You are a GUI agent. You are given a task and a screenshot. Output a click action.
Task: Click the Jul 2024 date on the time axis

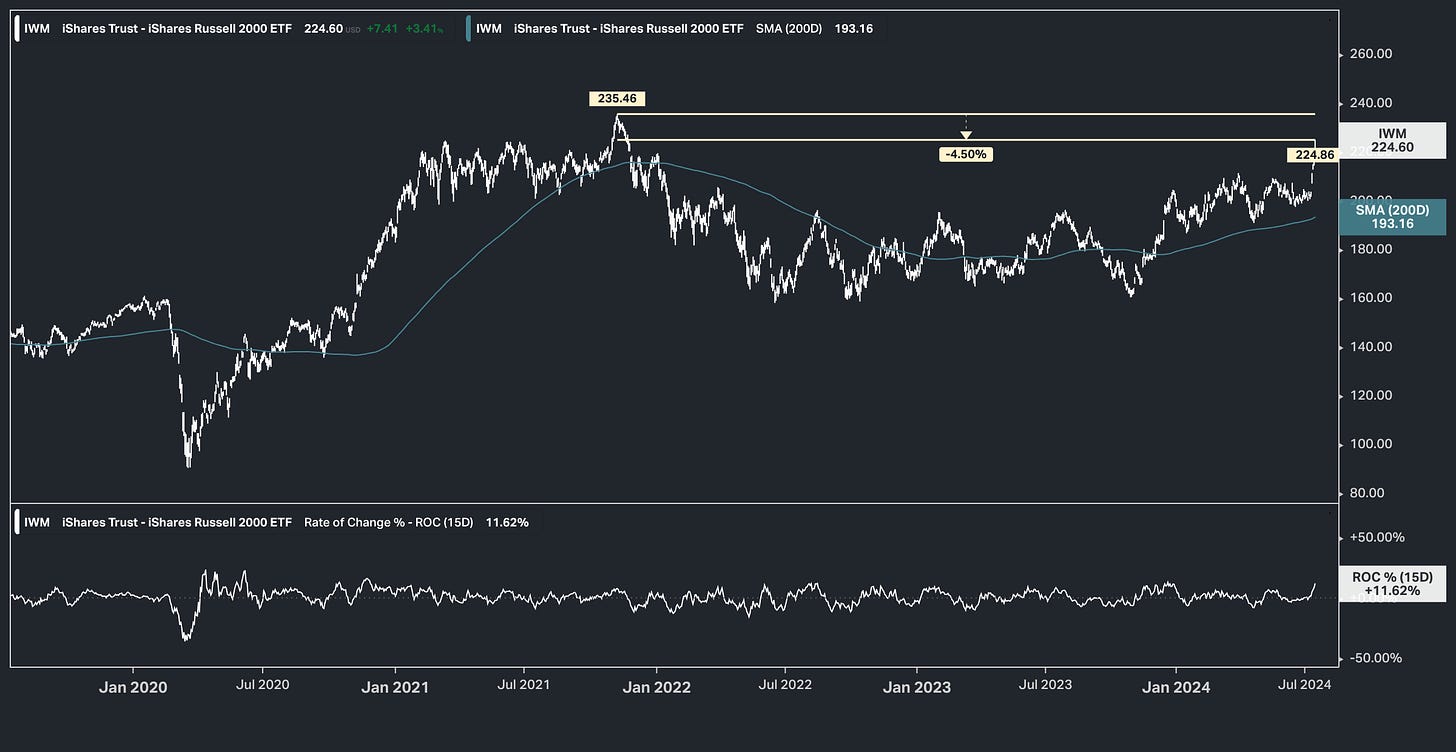click(1305, 686)
